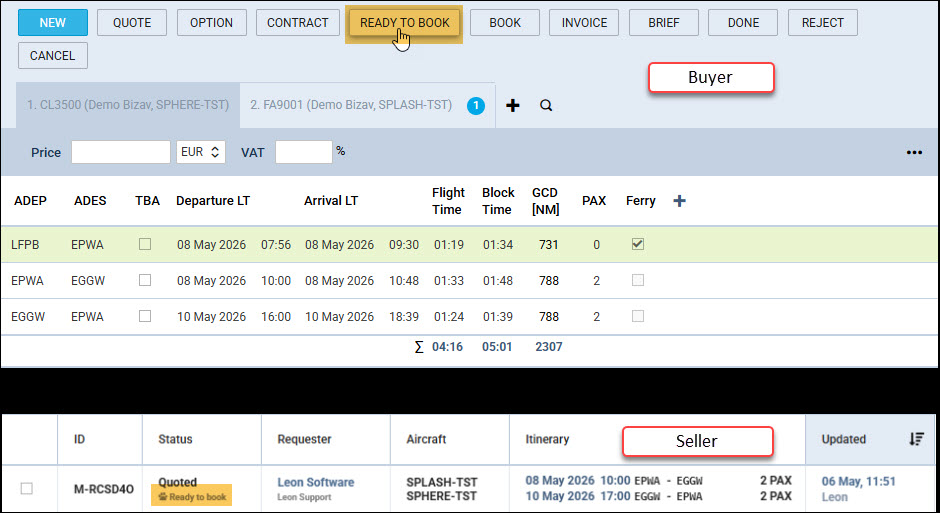This screenshot has height=513, width=940.
Task: Click the Updated column header
Action: pos(843,439)
